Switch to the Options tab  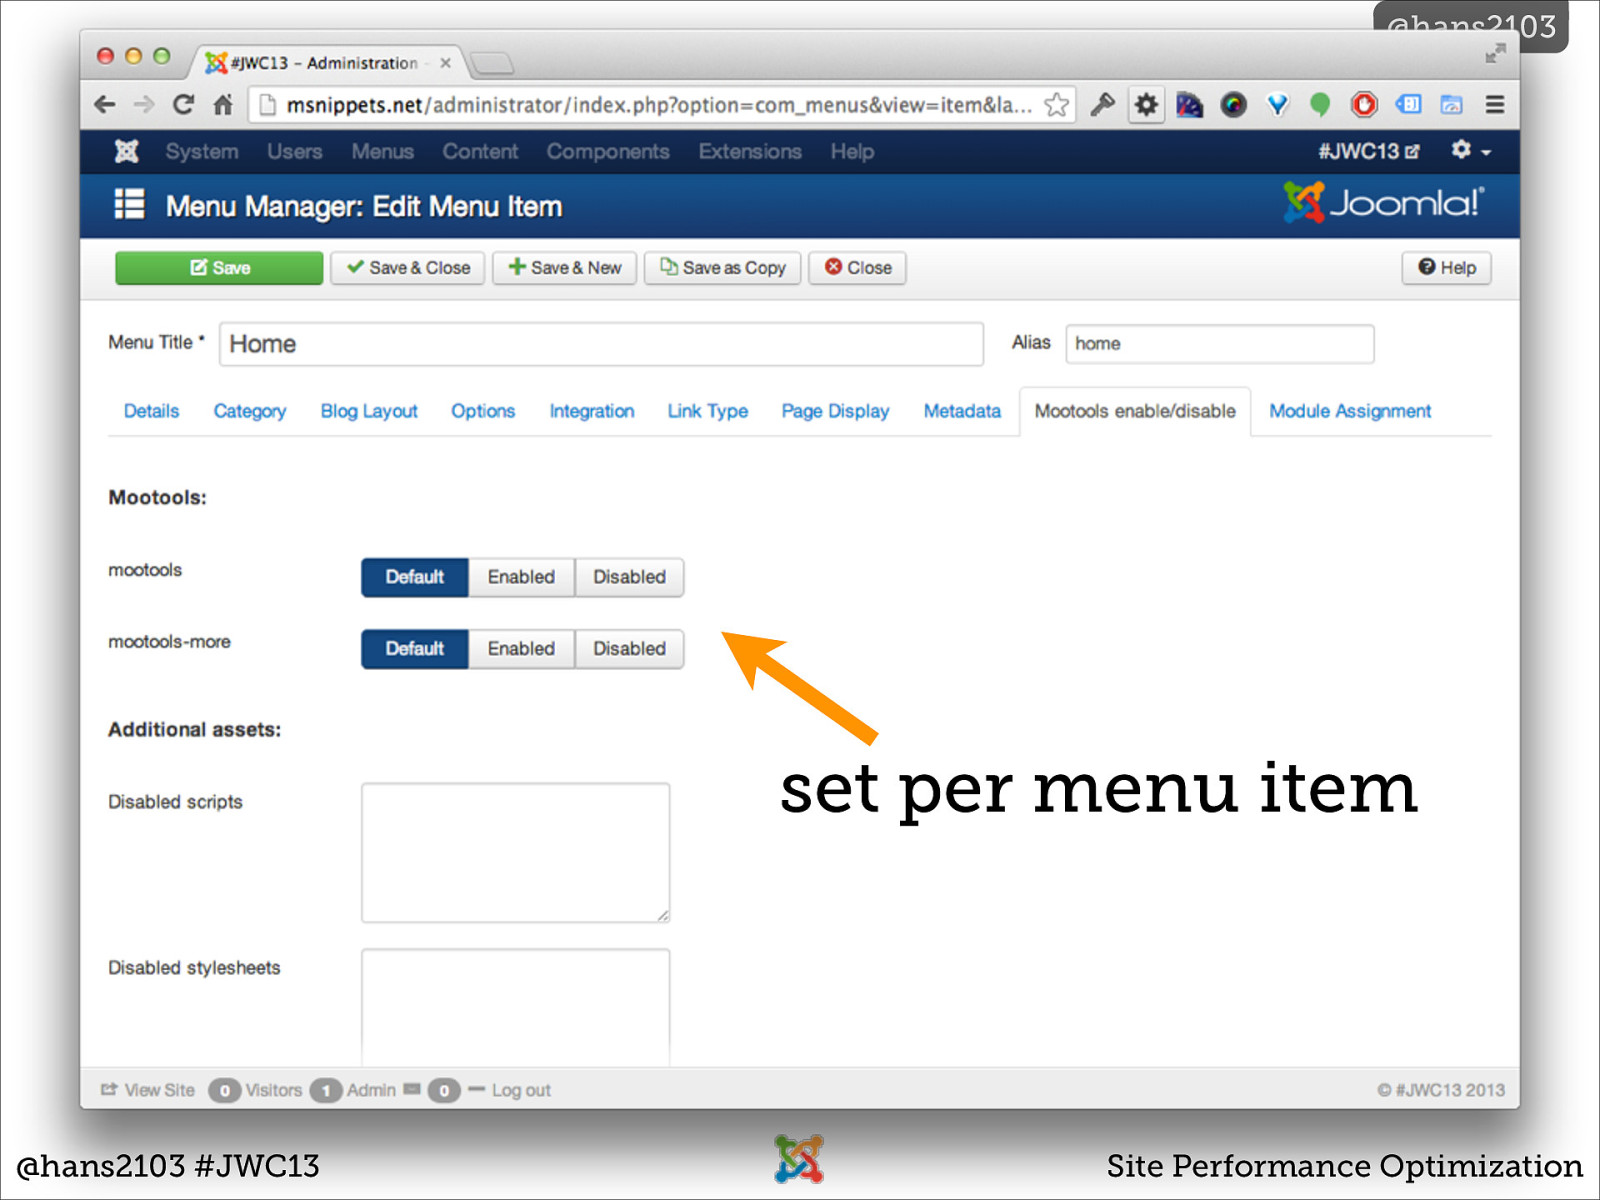[483, 411]
